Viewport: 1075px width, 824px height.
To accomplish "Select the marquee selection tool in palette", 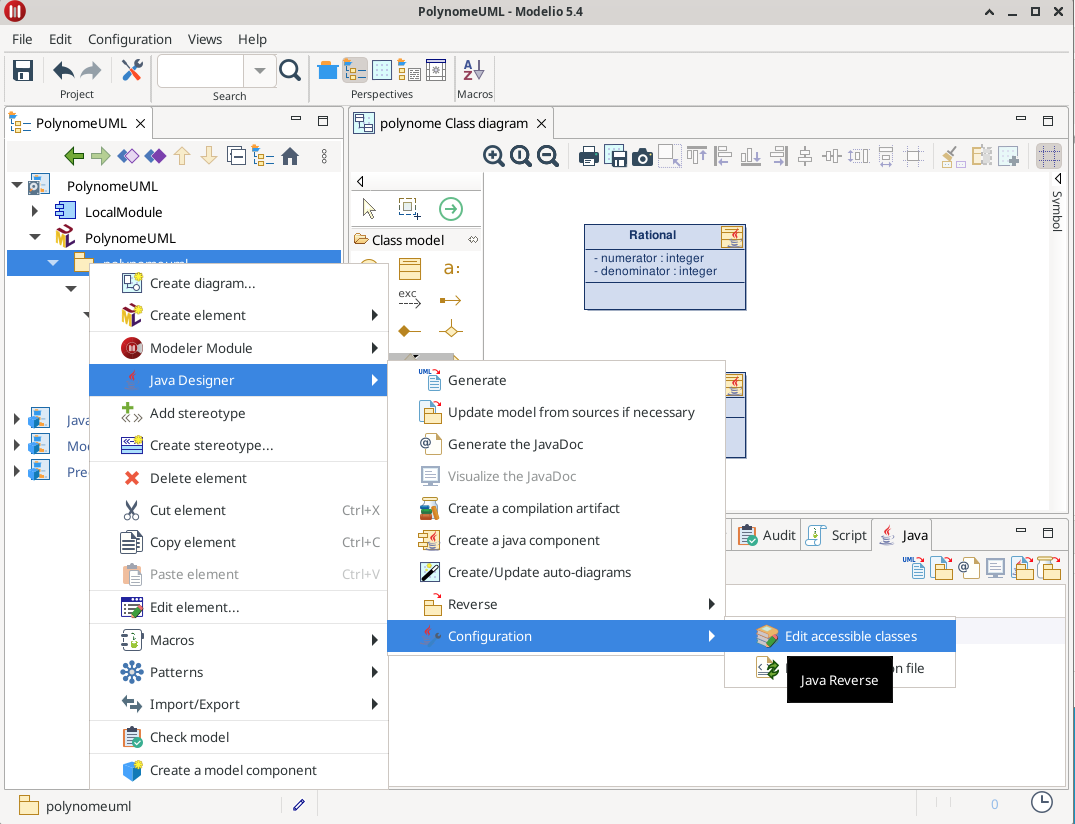I will pyautogui.click(x=409, y=208).
